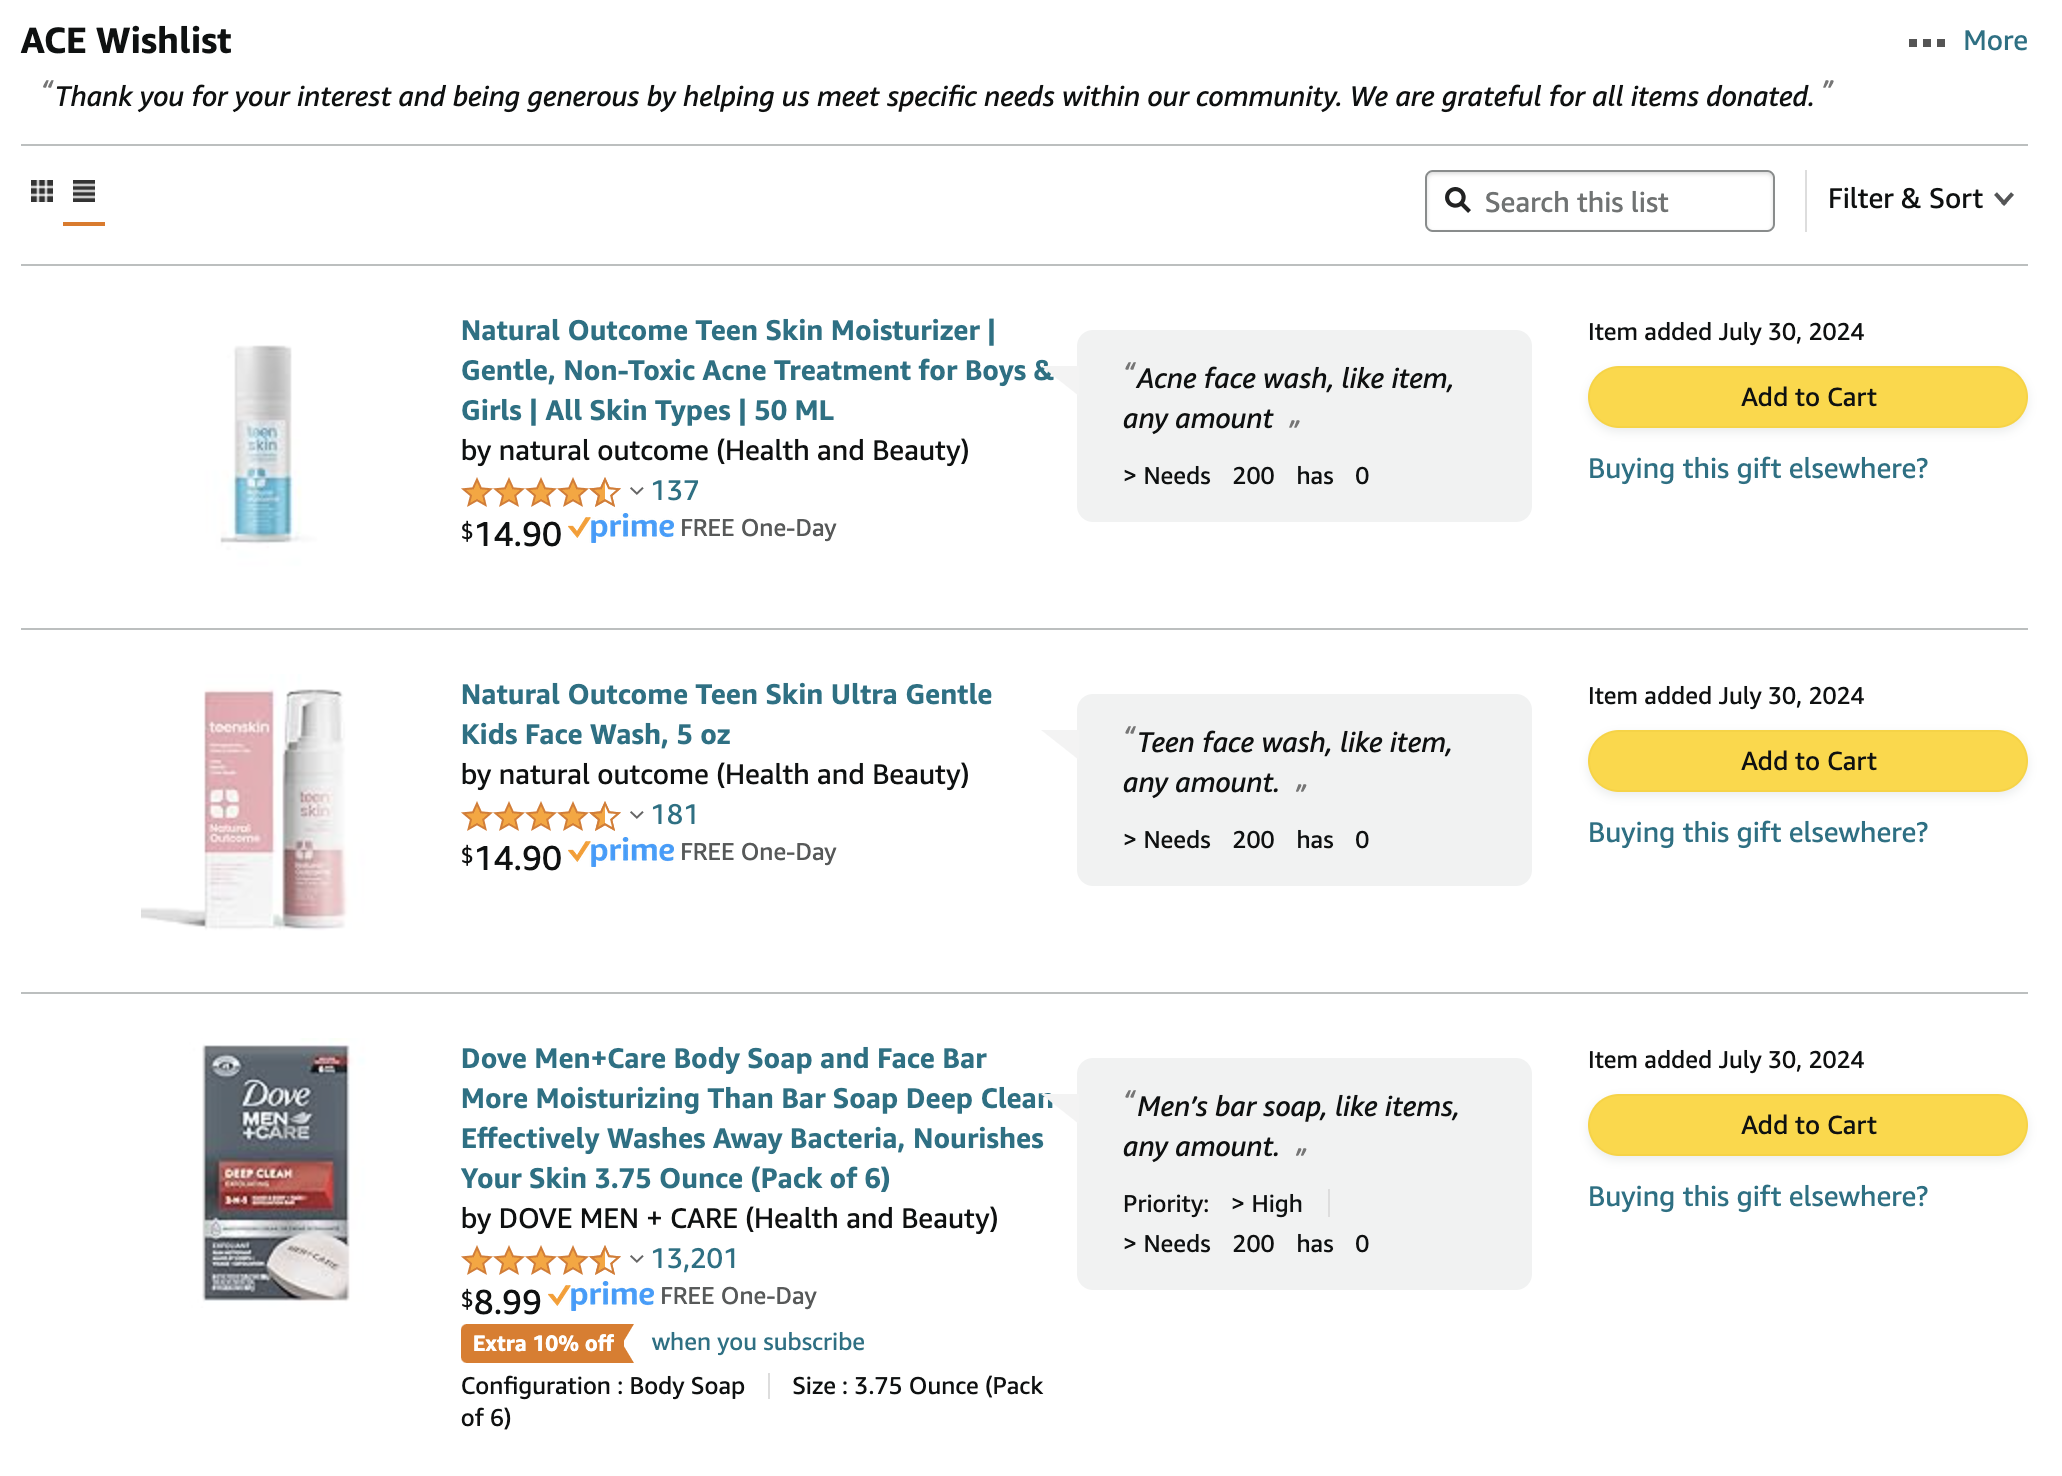Add Kids Face Wash to cart
Image resolution: width=2062 pixels, height=1476 pixels.
pos(1807,761)
